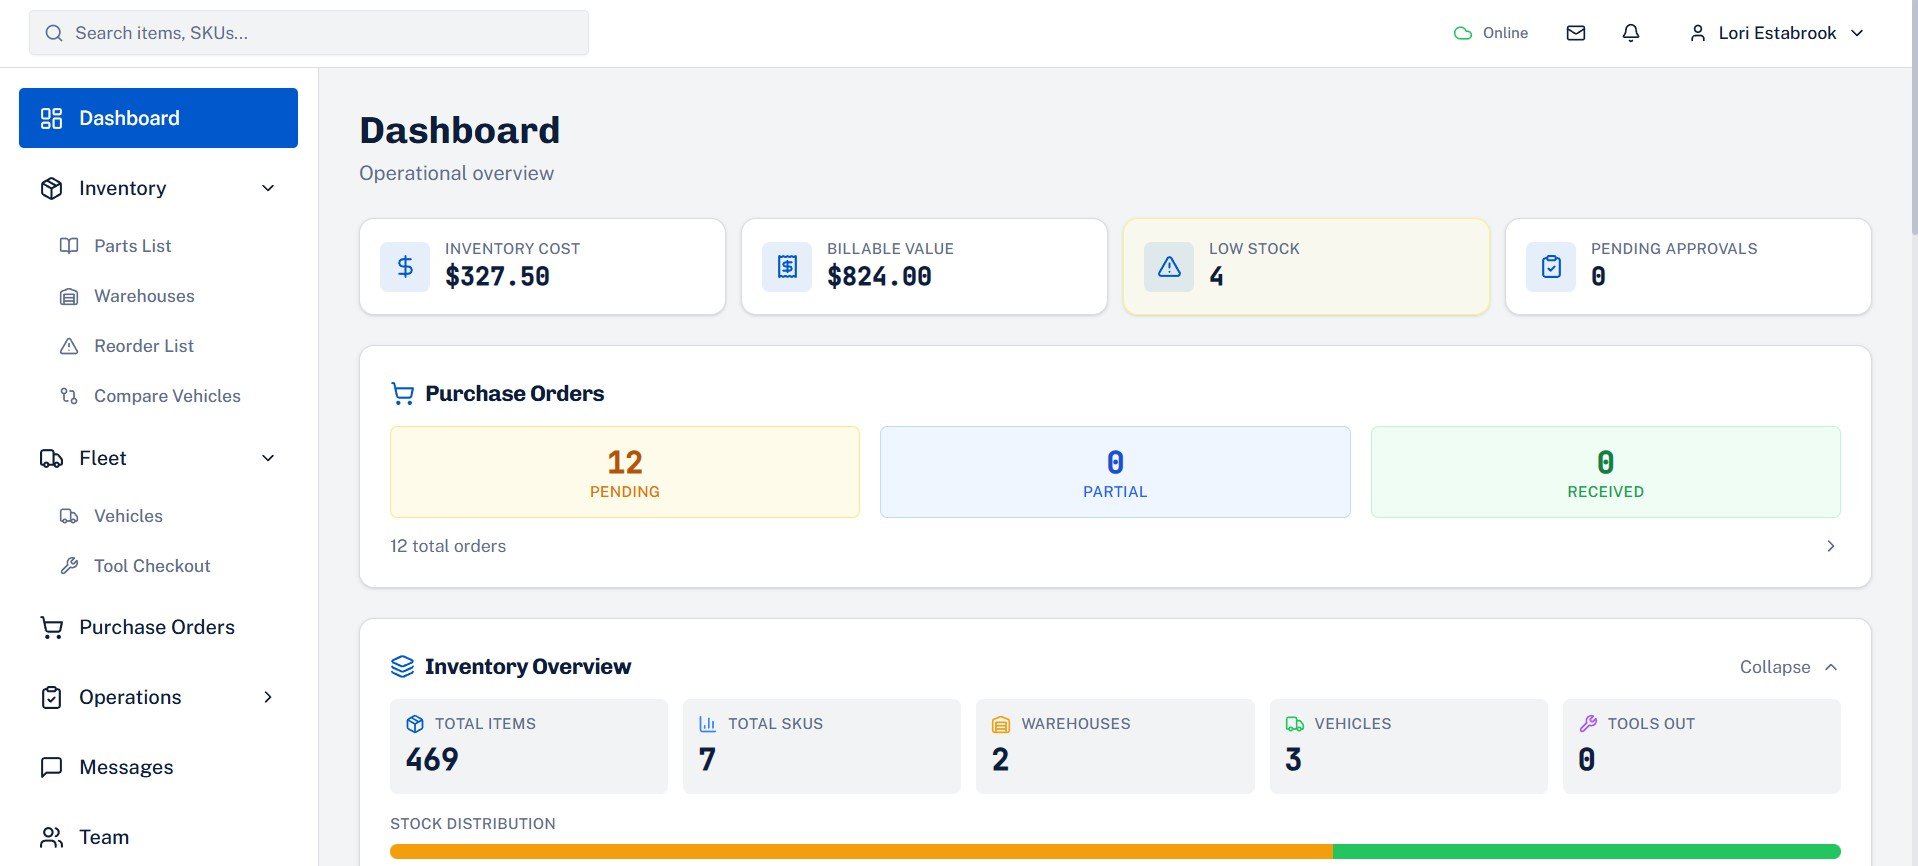
Task: Open the mail inbox icon
Action: [1576, 33]
